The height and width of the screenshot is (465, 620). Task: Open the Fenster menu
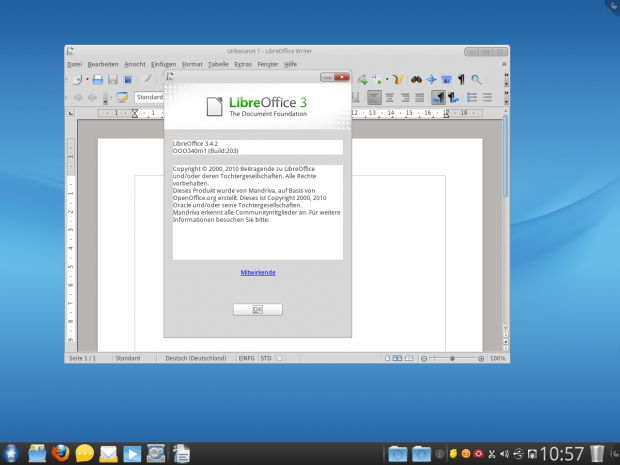(x=268, y=64)
